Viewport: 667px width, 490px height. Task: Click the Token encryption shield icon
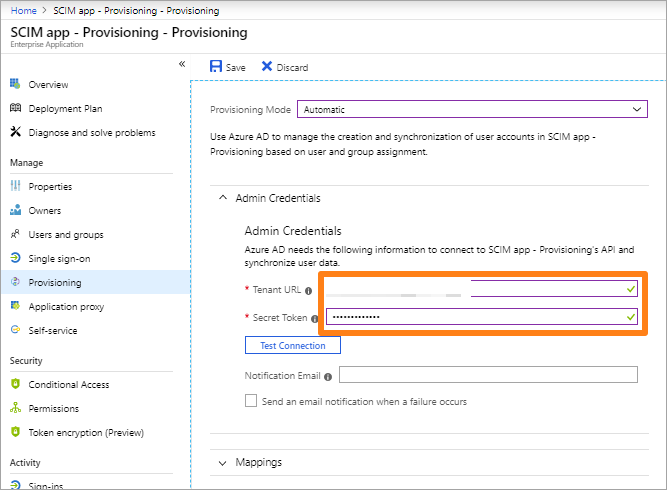[15, 432]
